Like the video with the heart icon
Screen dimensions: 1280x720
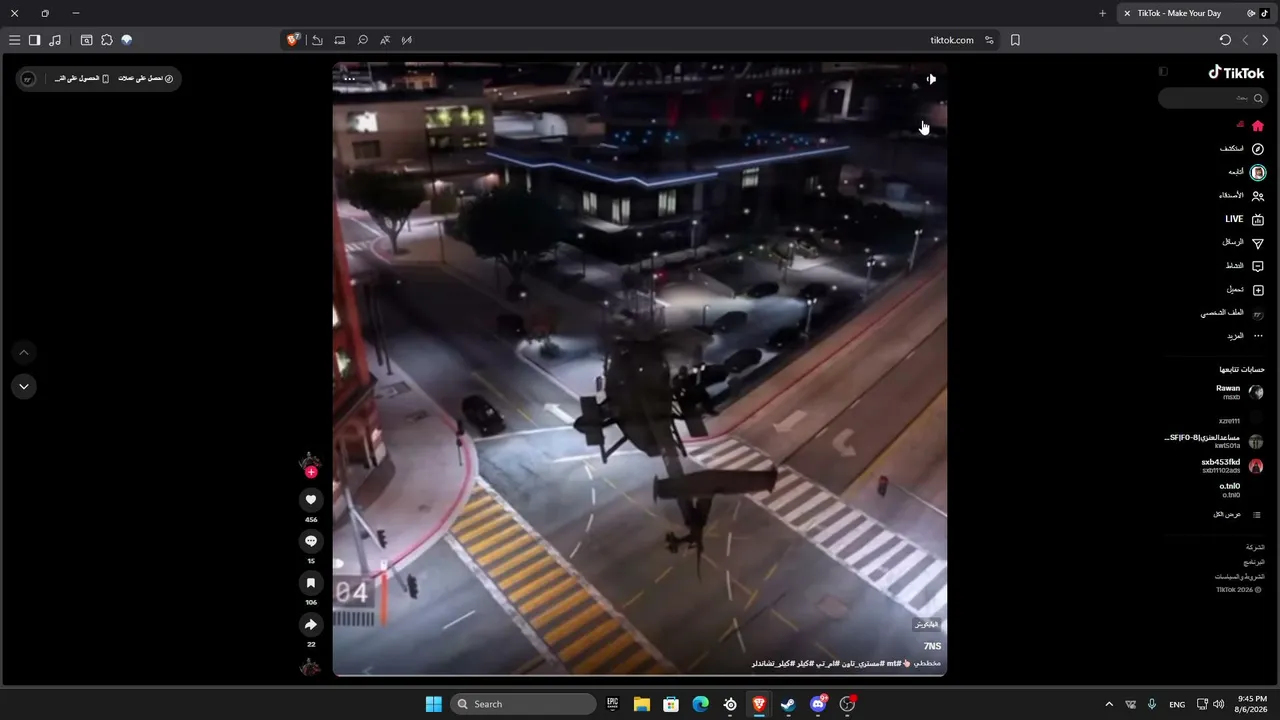(x=311, y=499)
